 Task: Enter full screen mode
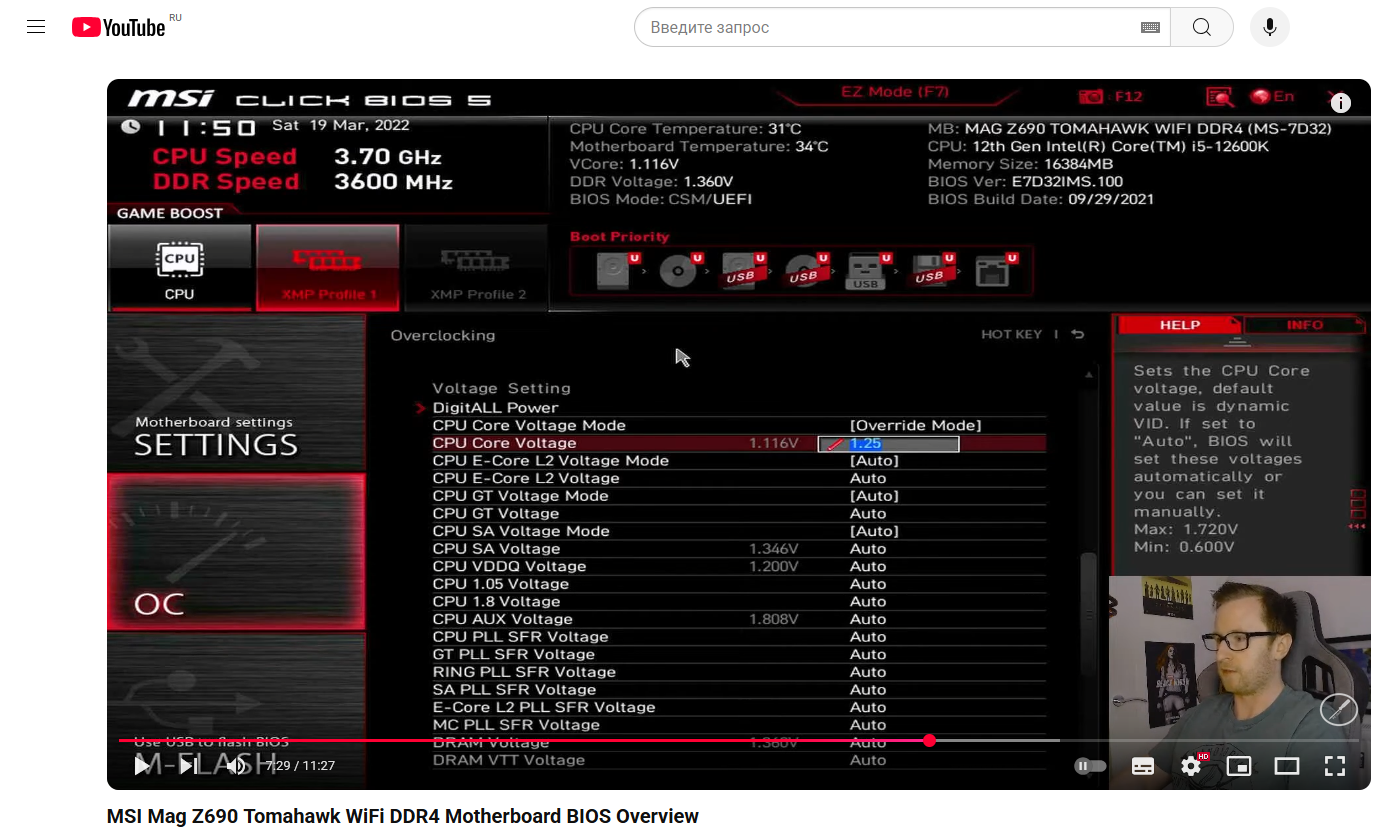pos(1335,766)
